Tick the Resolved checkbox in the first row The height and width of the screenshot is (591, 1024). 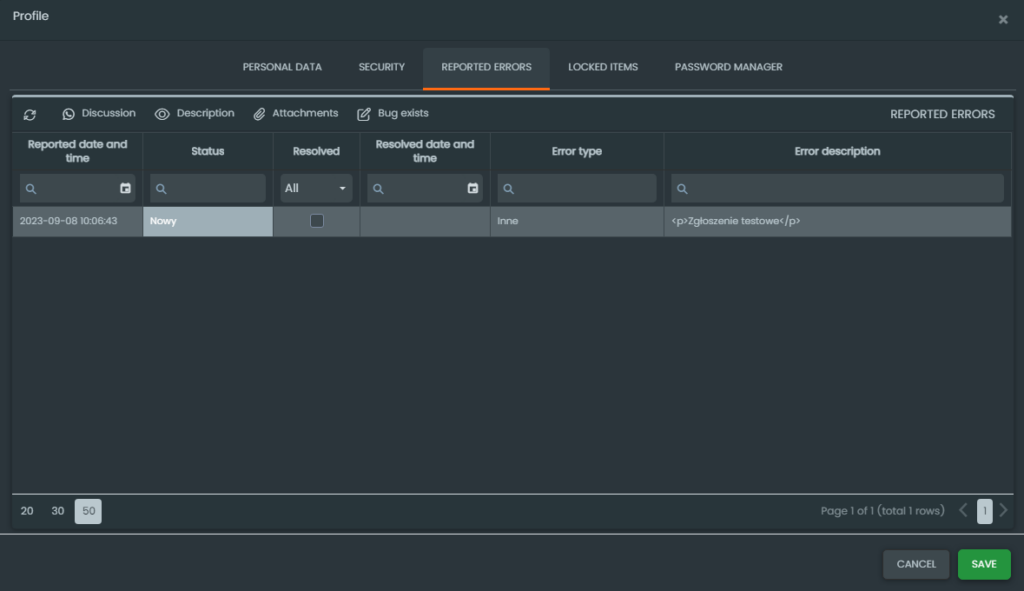pos(317,221)
